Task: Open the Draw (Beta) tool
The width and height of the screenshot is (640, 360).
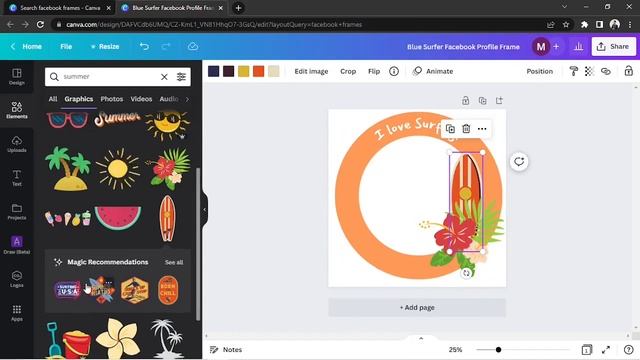Action: pyautogui.click(x=17, y=245)
